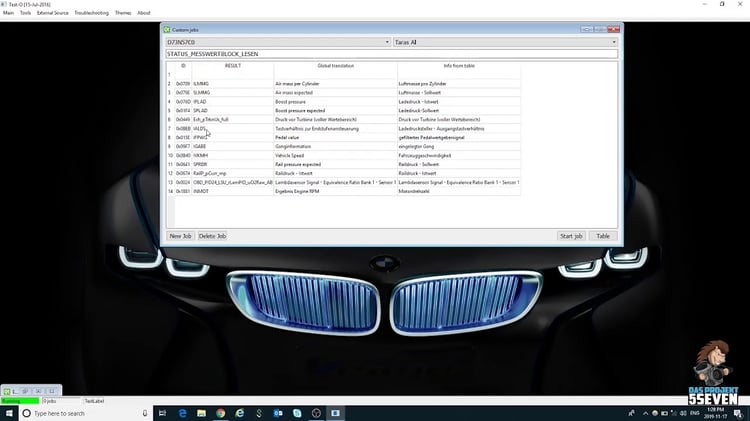Select the 'Motordrehzahl' cell
Viewport: 750px width, 421px height.
point(459,191)
